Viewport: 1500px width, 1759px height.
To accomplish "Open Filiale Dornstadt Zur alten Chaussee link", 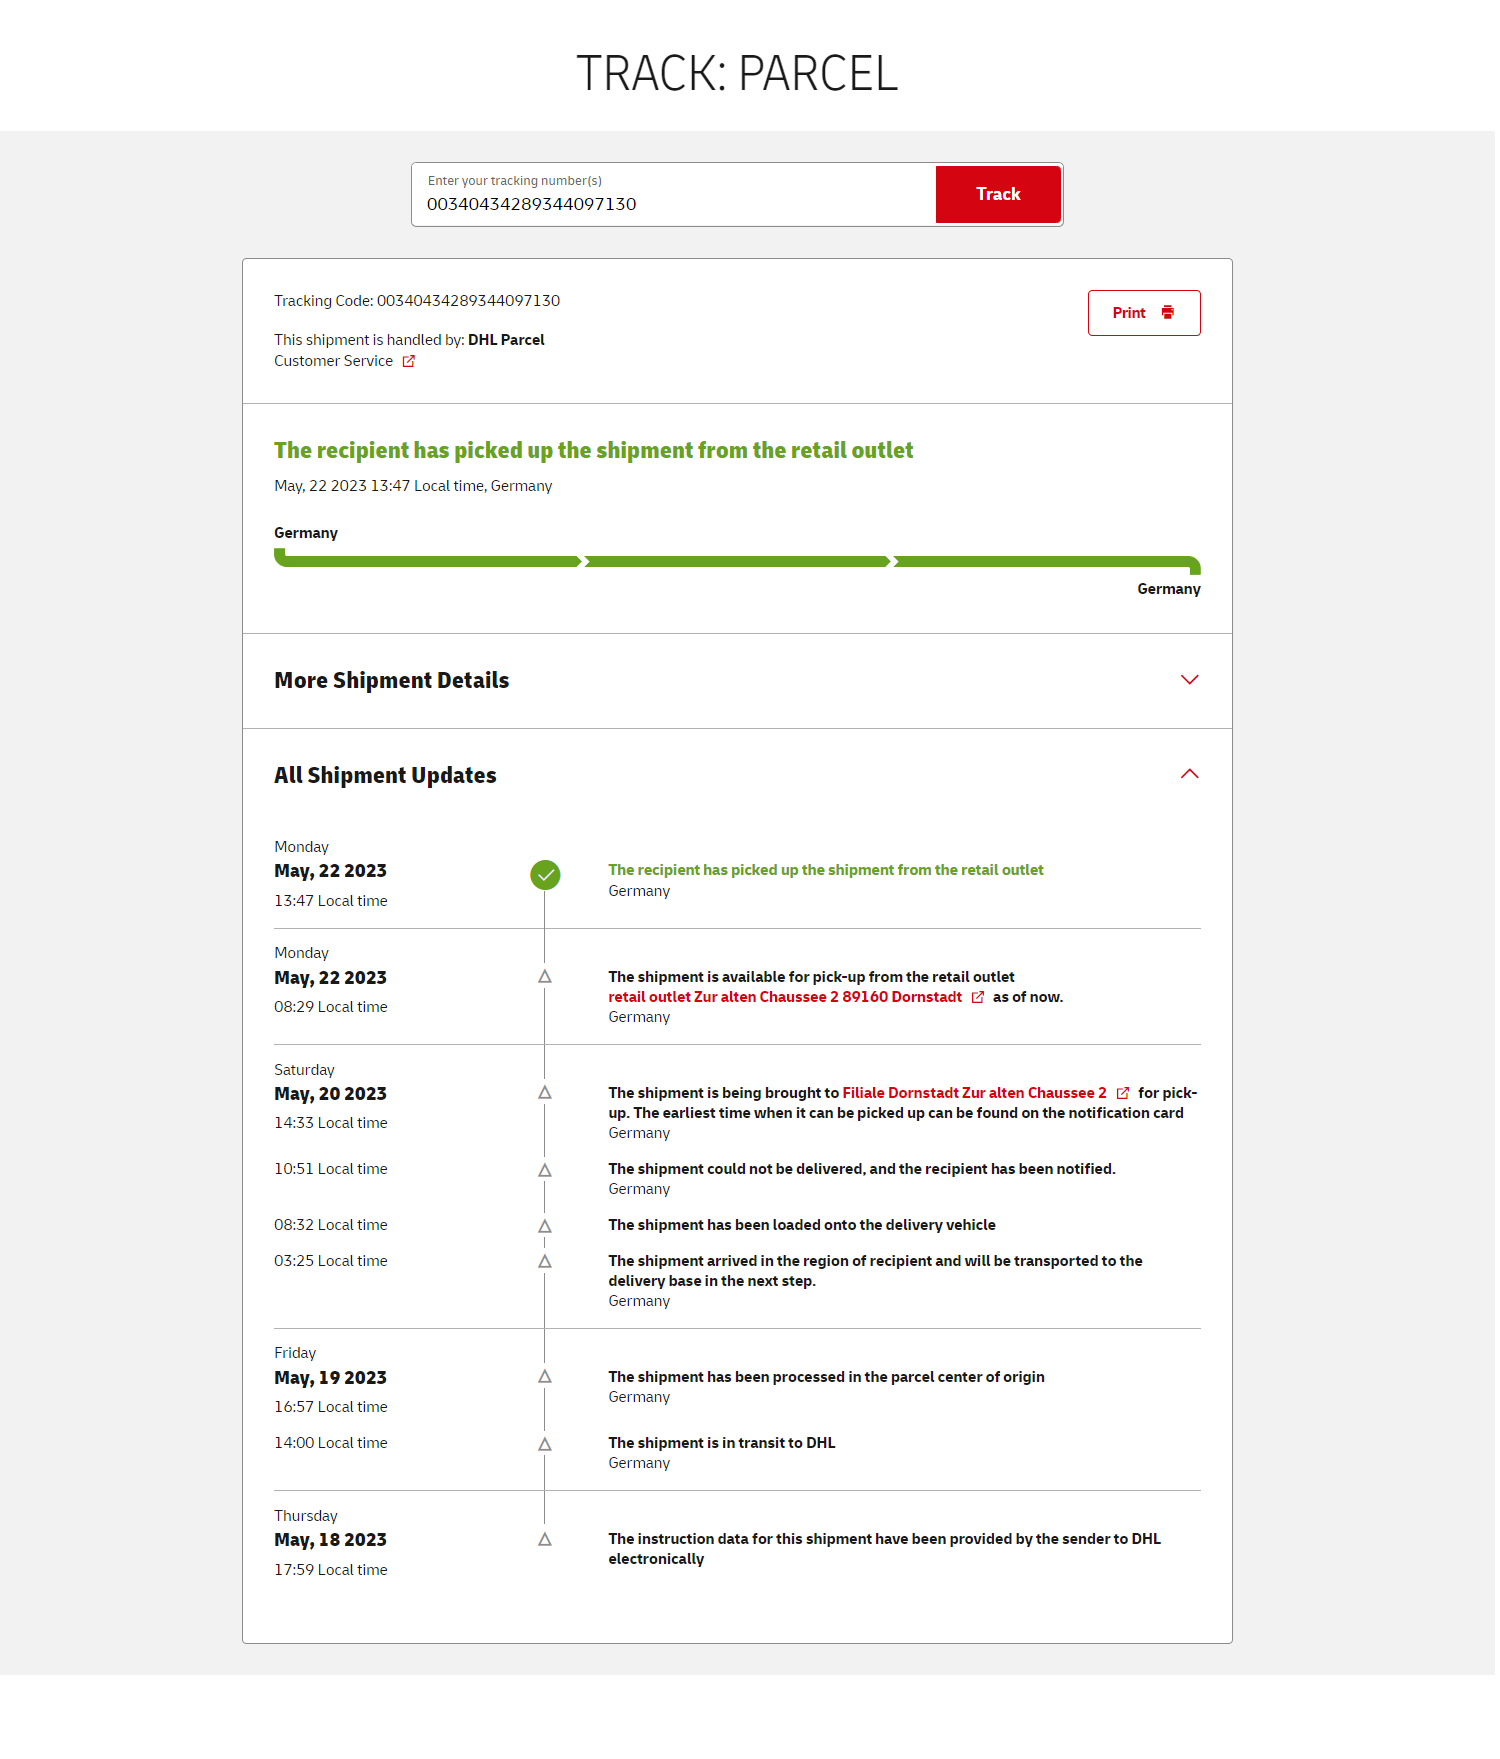I will pos(974,1093).
